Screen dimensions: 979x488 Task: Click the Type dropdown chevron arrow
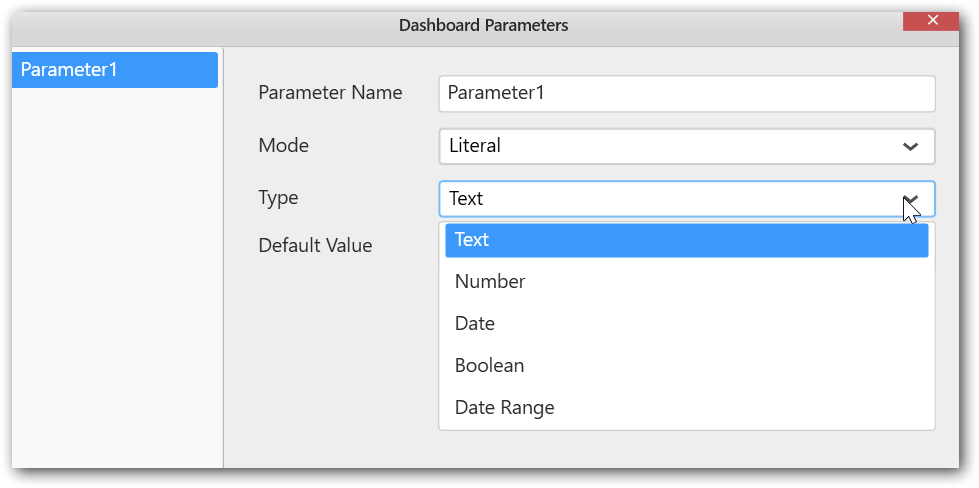[910, 199]
